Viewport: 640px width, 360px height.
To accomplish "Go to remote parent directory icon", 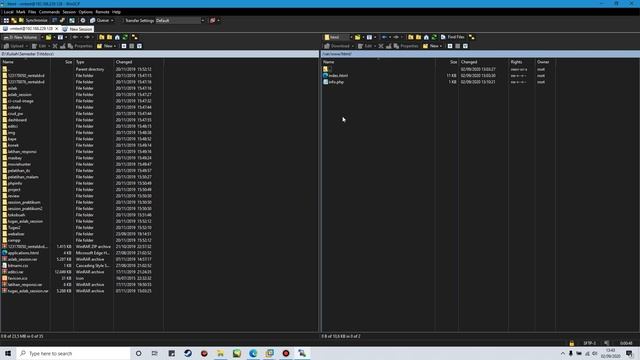I will click(x=411, y=37).
